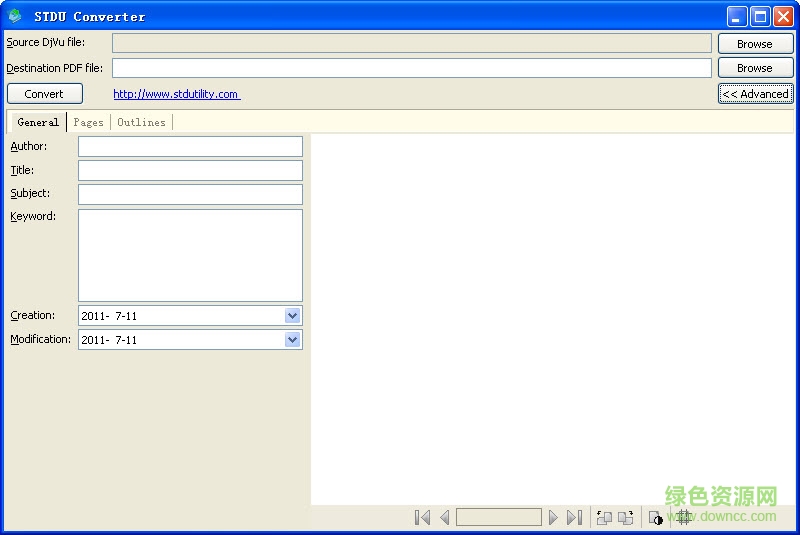
Task: Click the Keyword text area
Action: [x=190, y=255]
